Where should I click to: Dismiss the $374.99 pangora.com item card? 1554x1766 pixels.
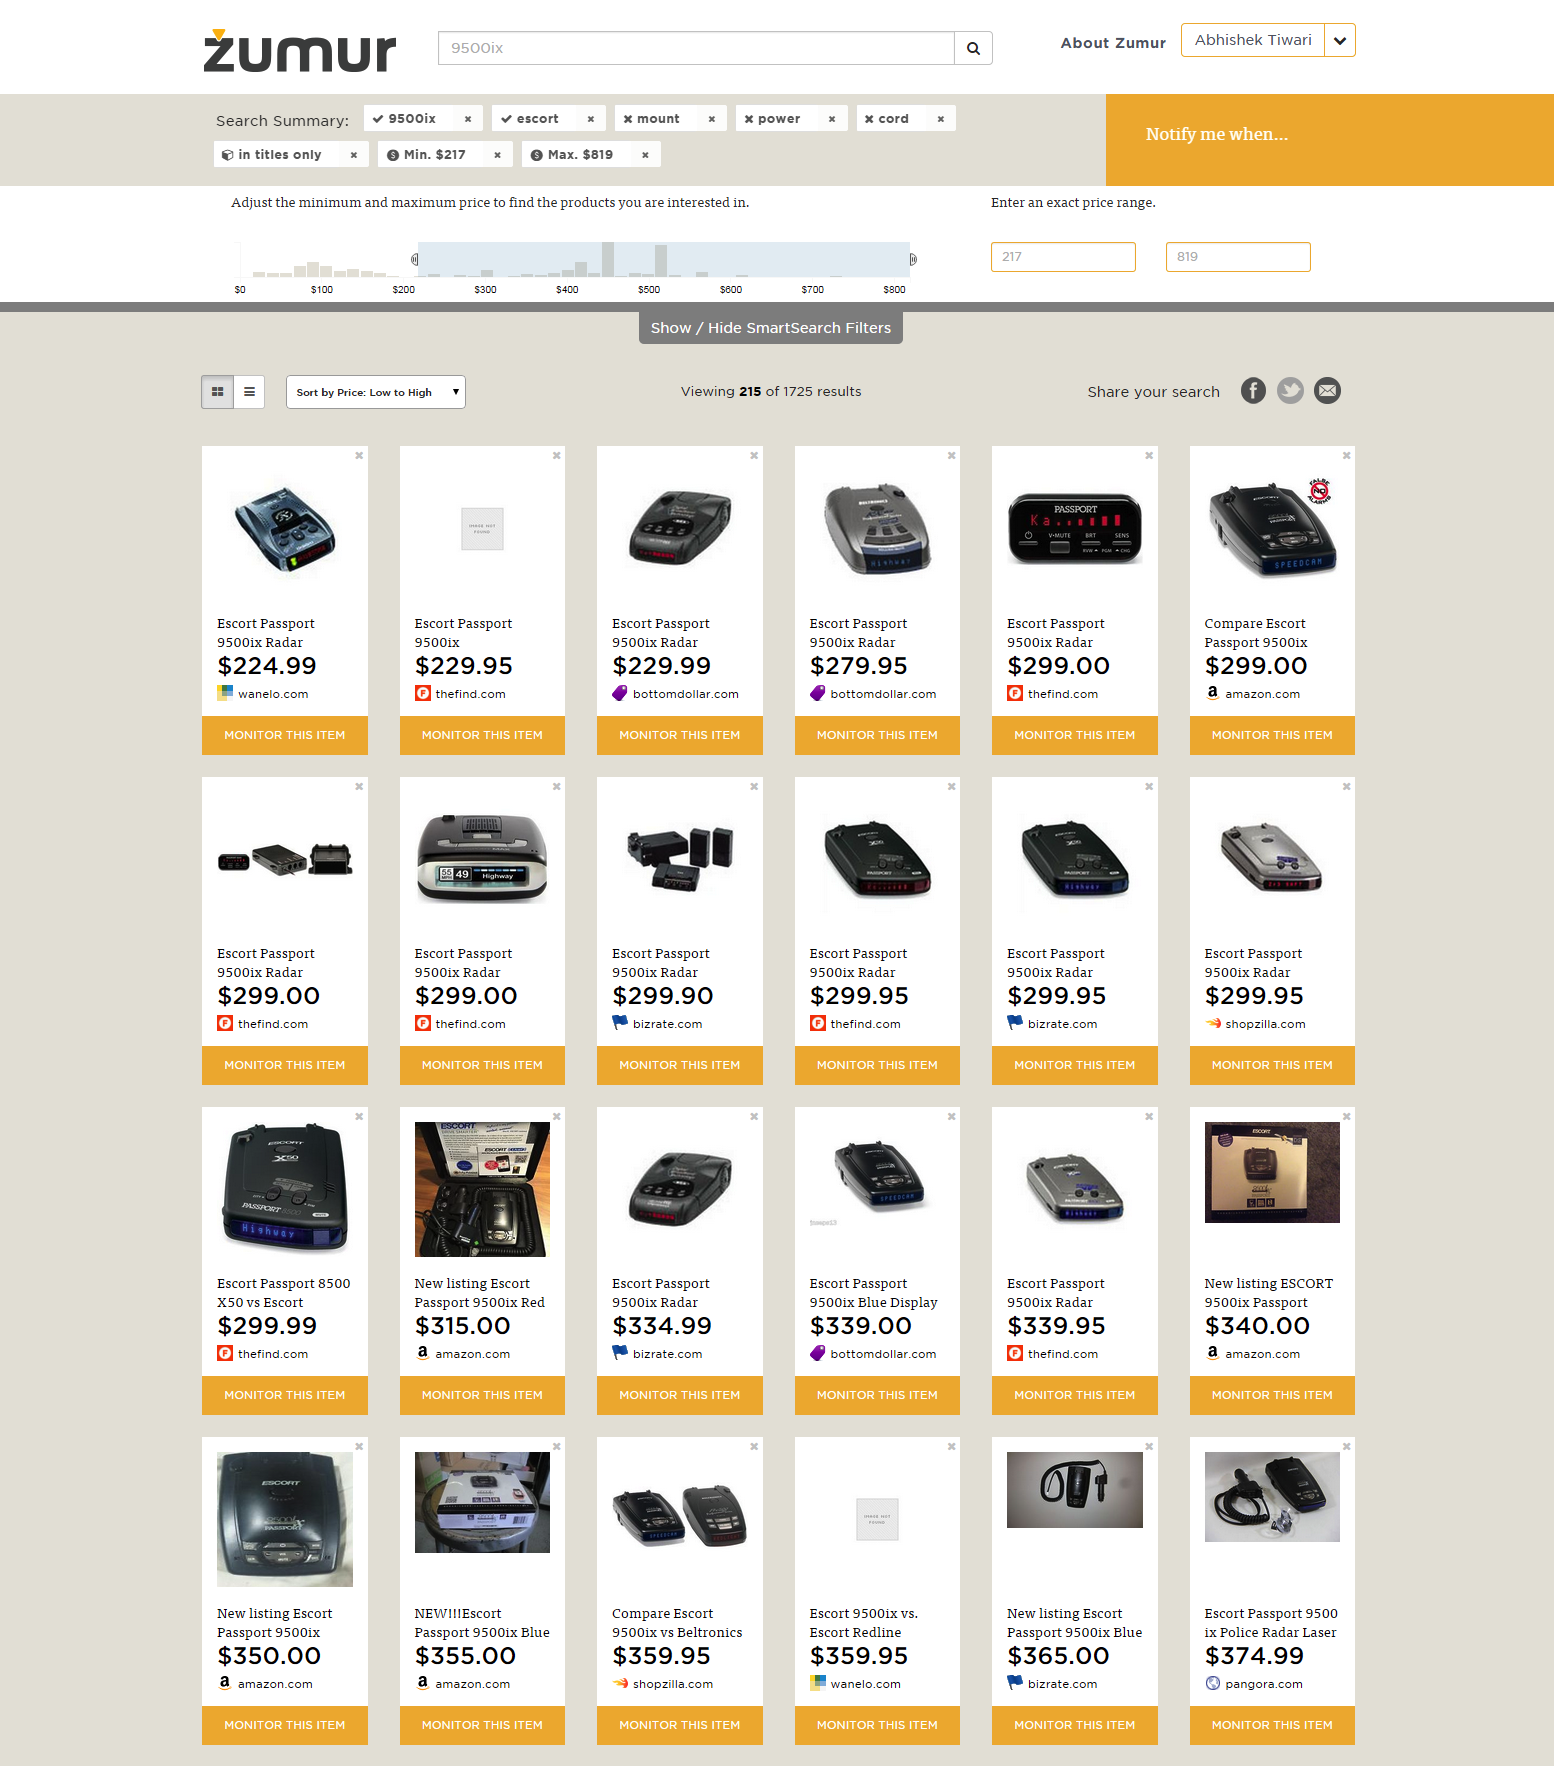tap(1346, 1447)
